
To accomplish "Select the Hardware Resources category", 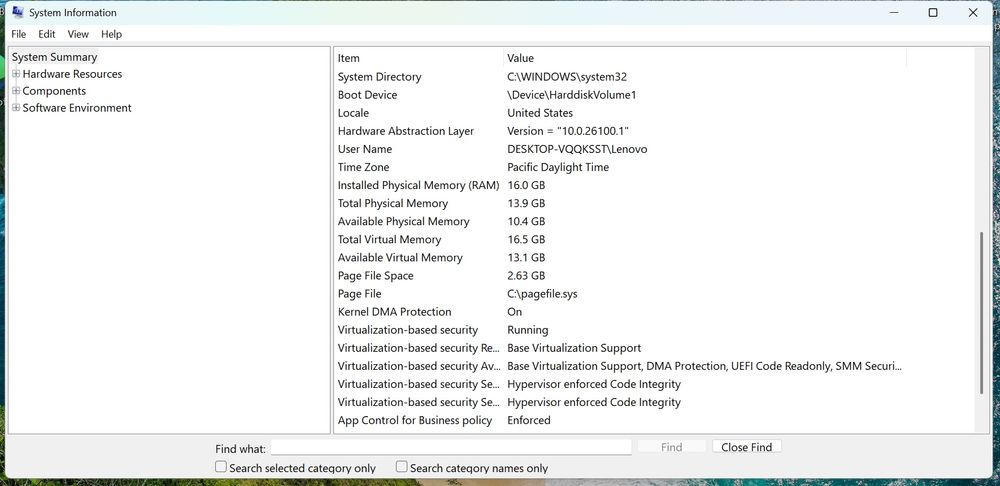I will click(72, 74).
